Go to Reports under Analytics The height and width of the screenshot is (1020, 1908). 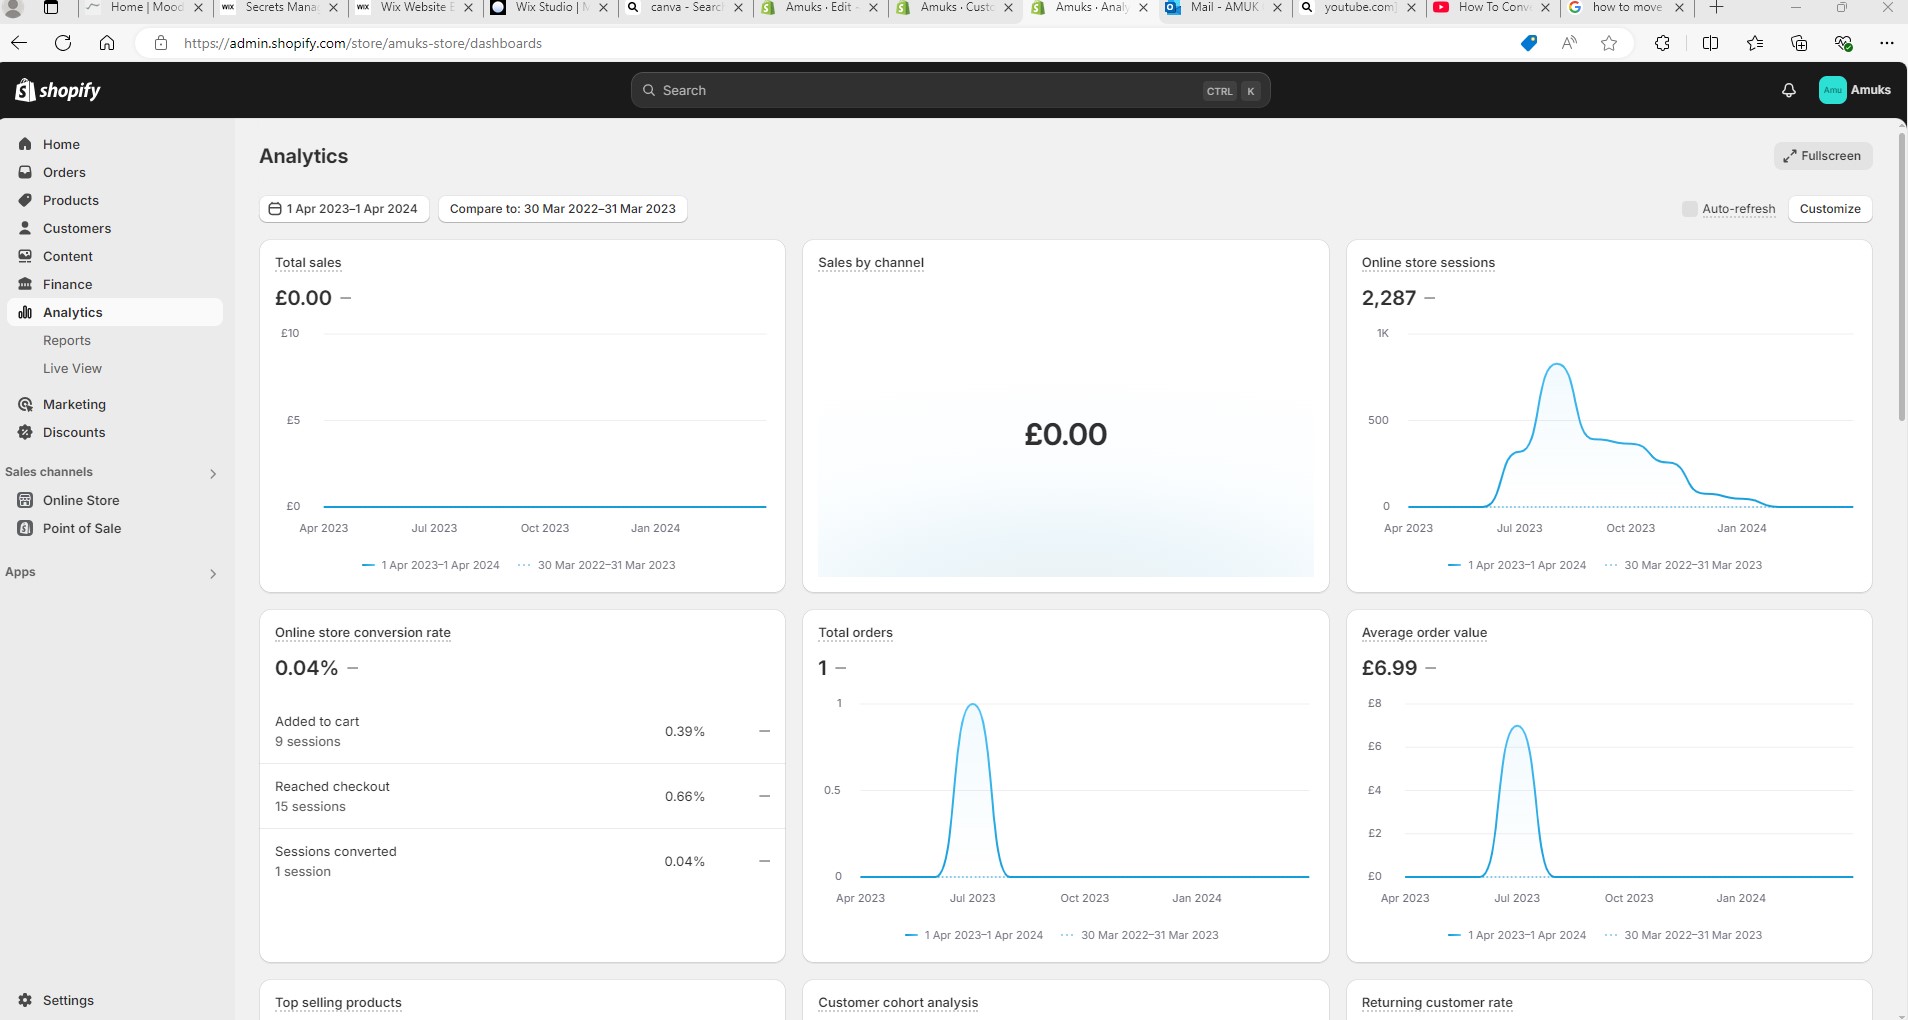pos(67,340)
